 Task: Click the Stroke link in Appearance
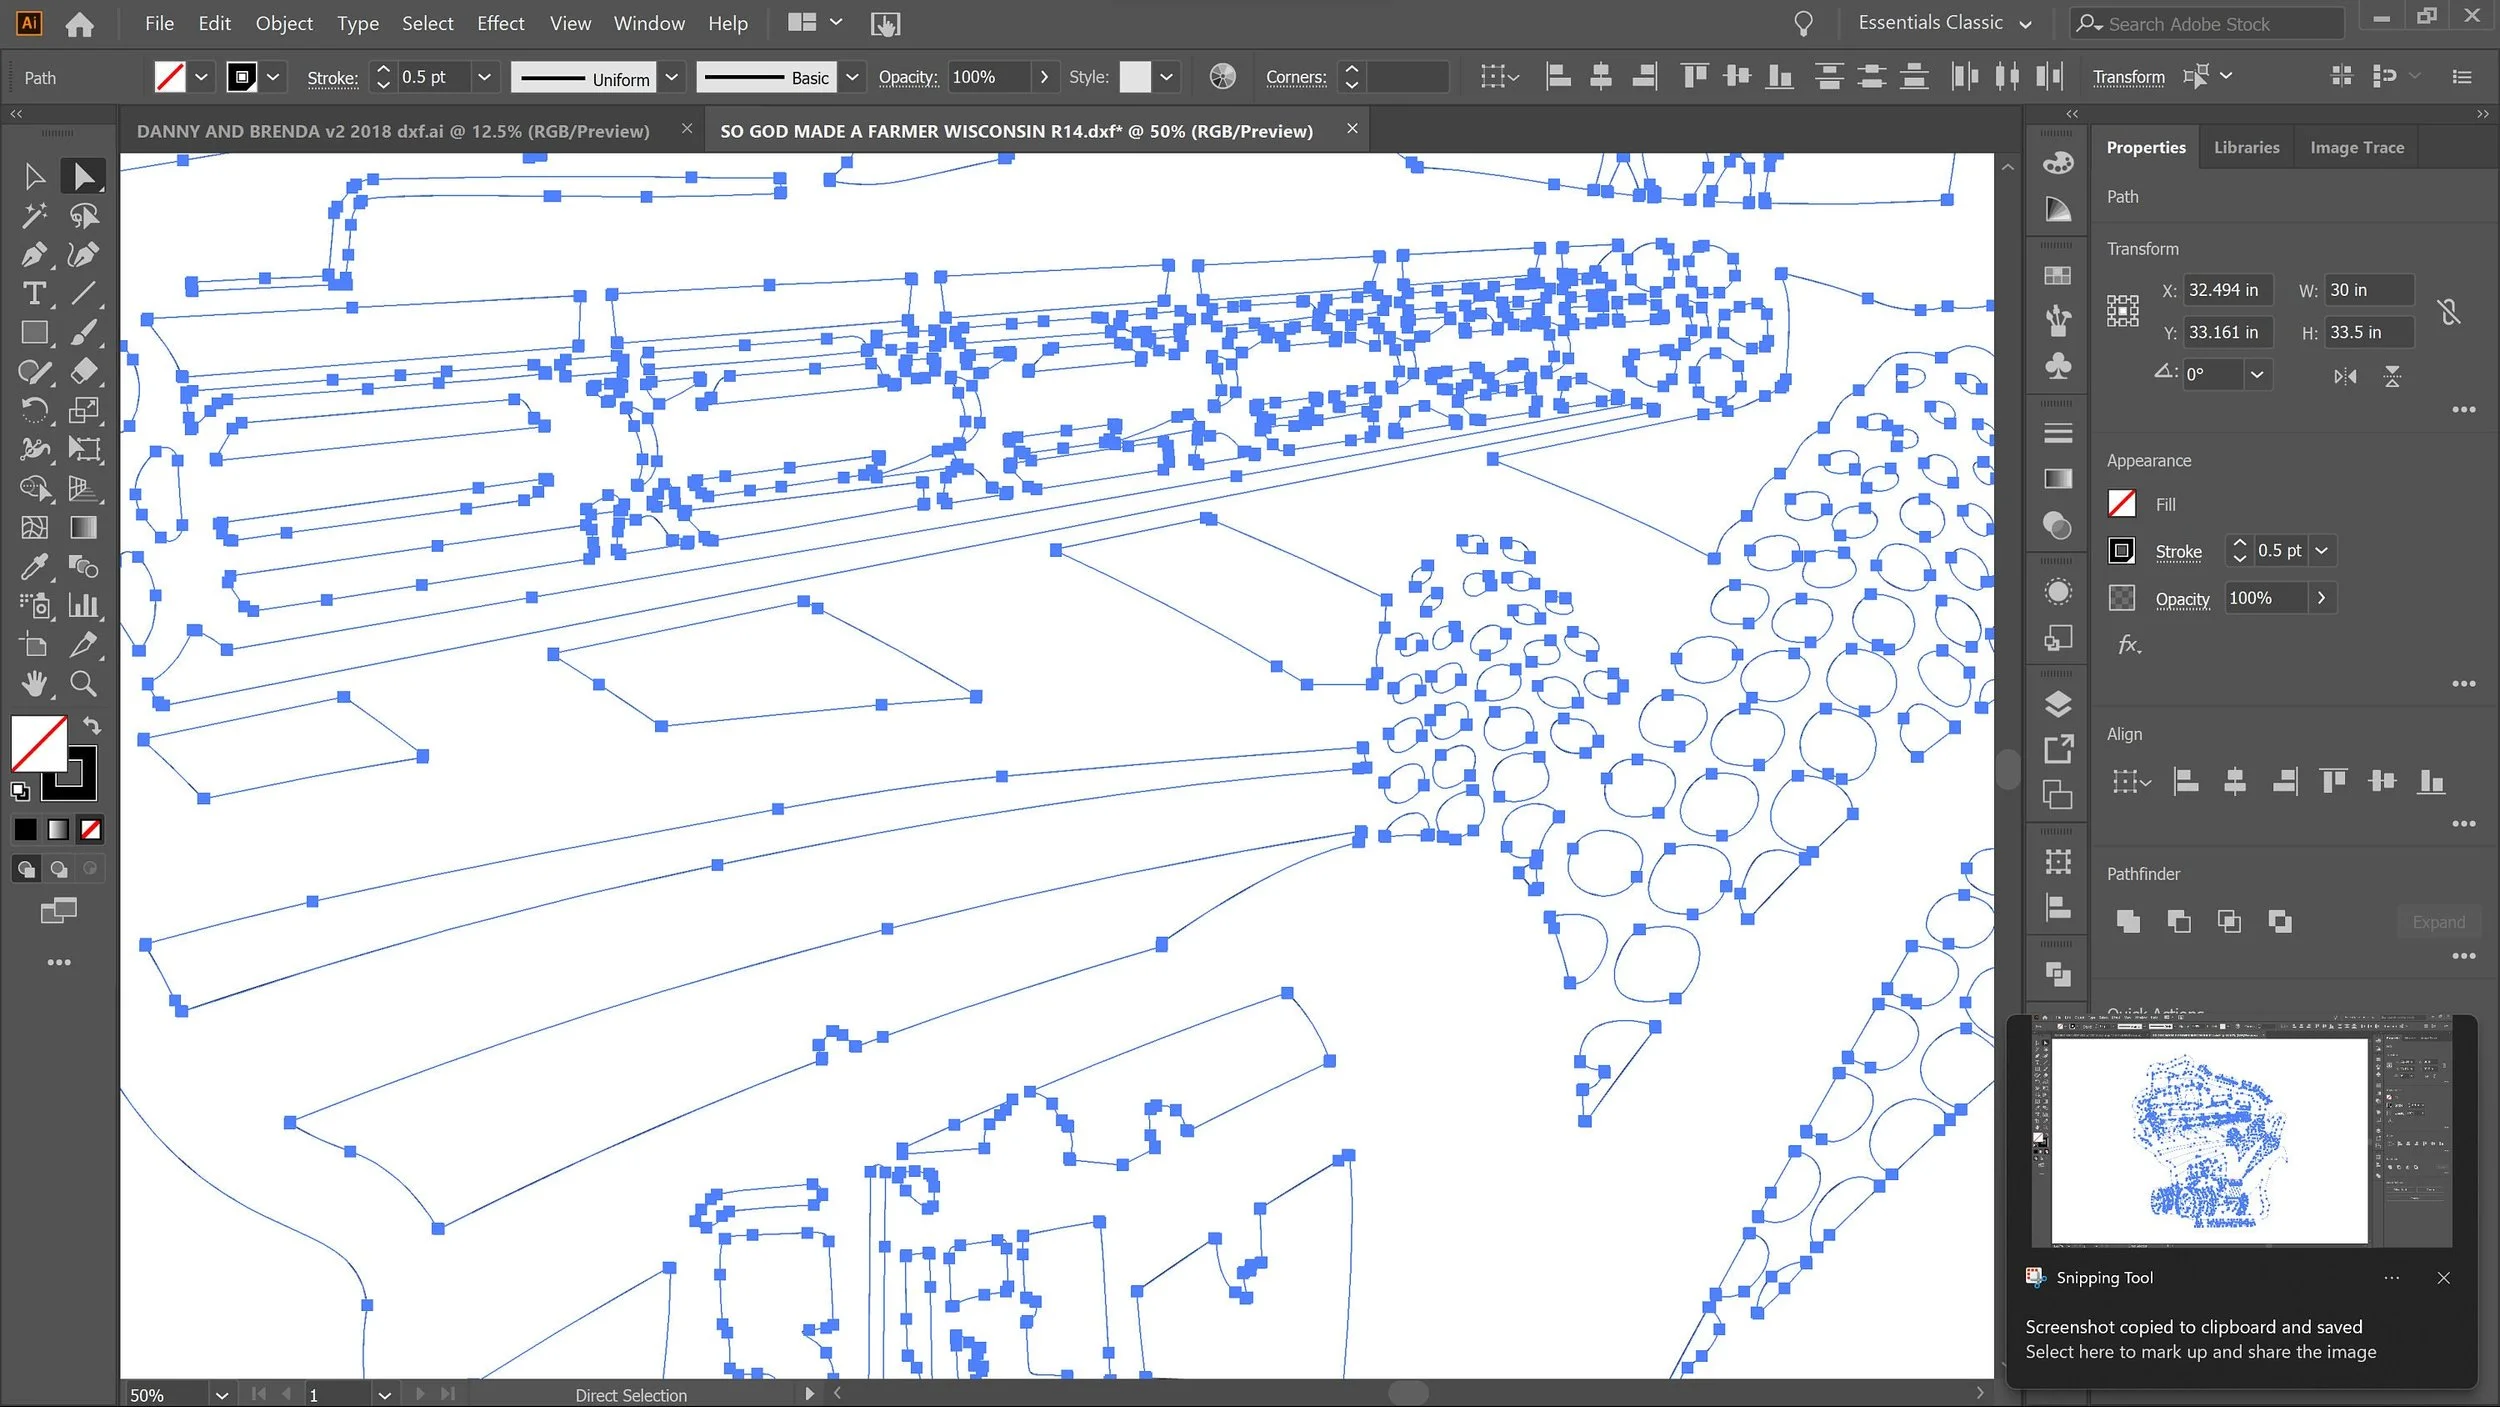pyautogui.click(x=2178, y=551)
